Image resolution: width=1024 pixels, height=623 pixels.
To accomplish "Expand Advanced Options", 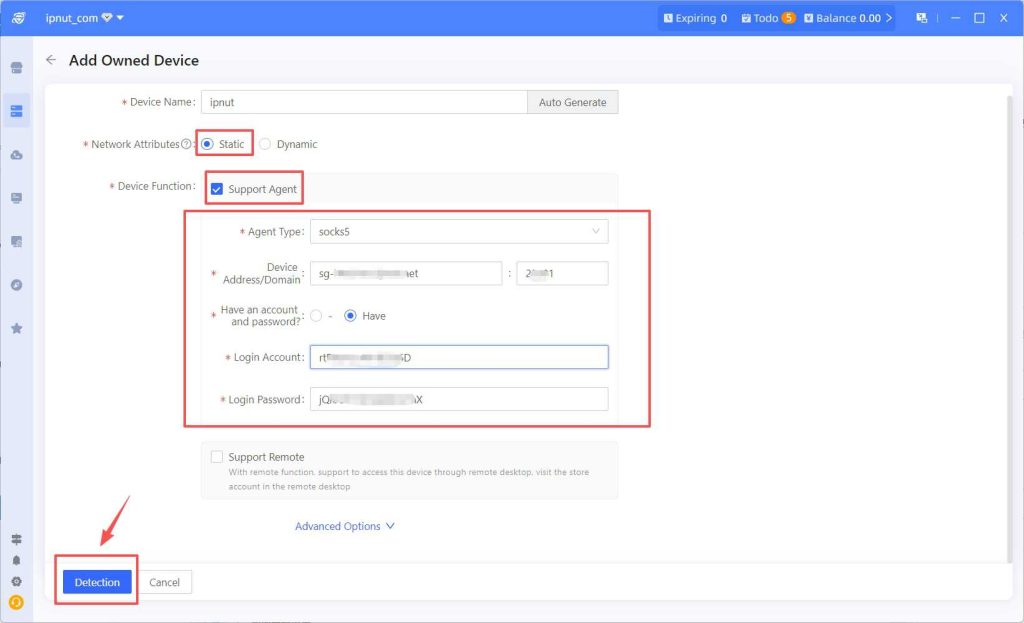I will 345,526.
